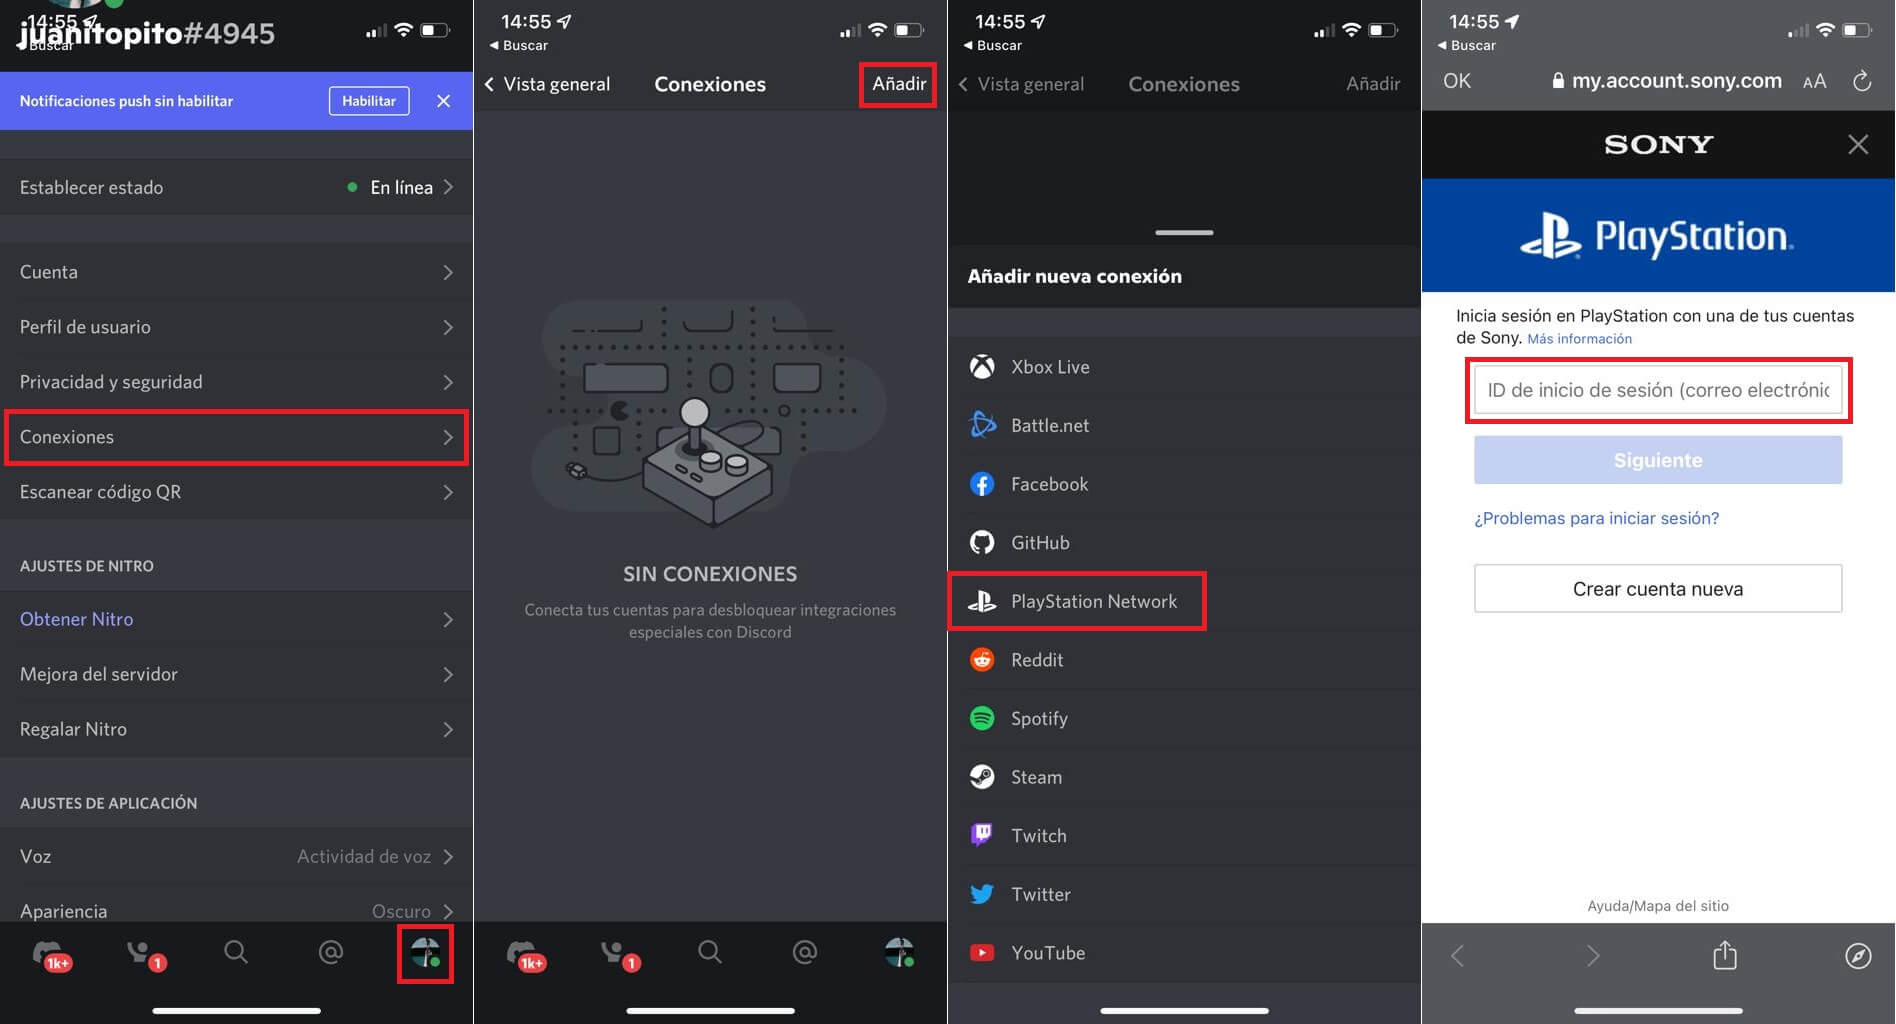Viewport: 1896px width, 1024px height.
Task: Open Privacidad y seguridad row
Action: (x=236, y=382)
